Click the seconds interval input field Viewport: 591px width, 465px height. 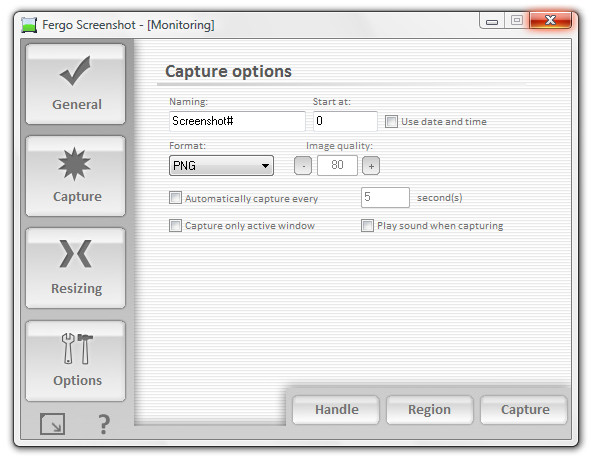click(385, 197)
